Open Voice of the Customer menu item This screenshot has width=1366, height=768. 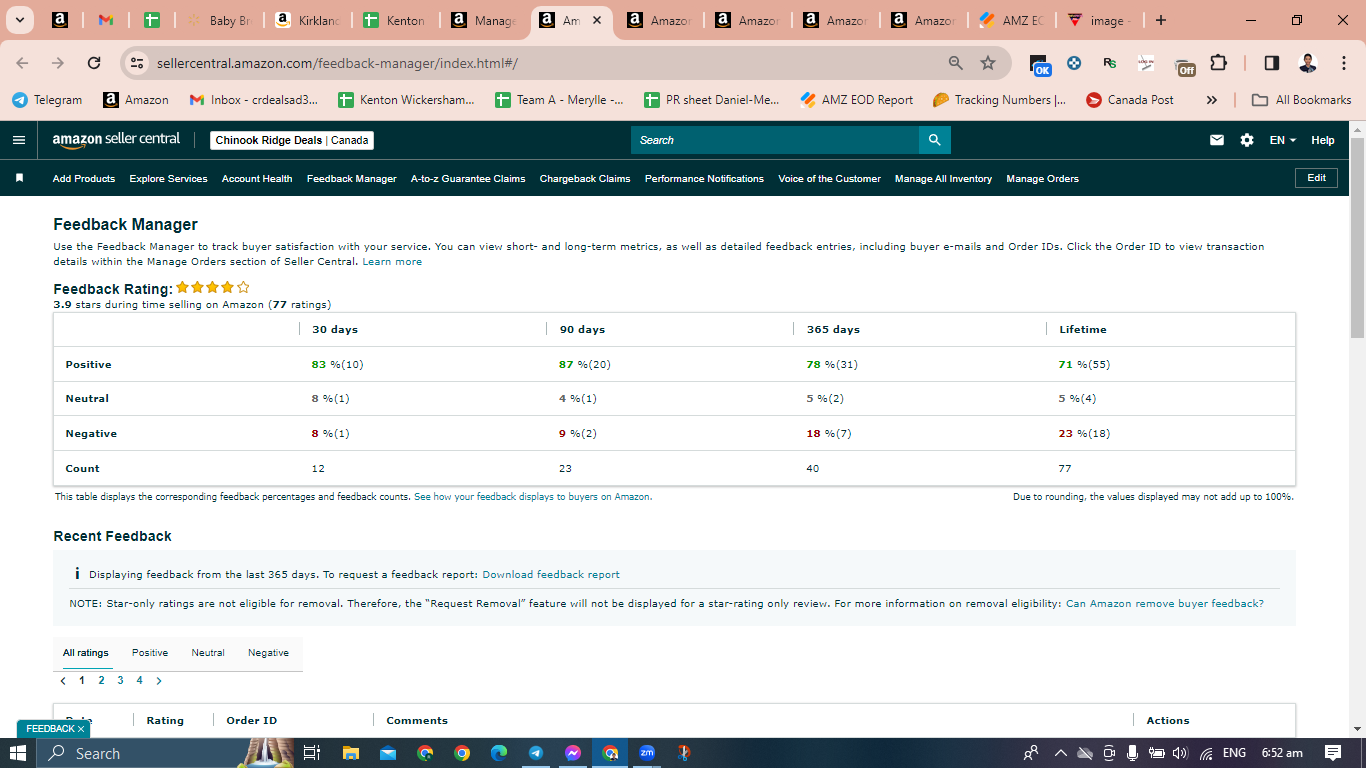829,179
